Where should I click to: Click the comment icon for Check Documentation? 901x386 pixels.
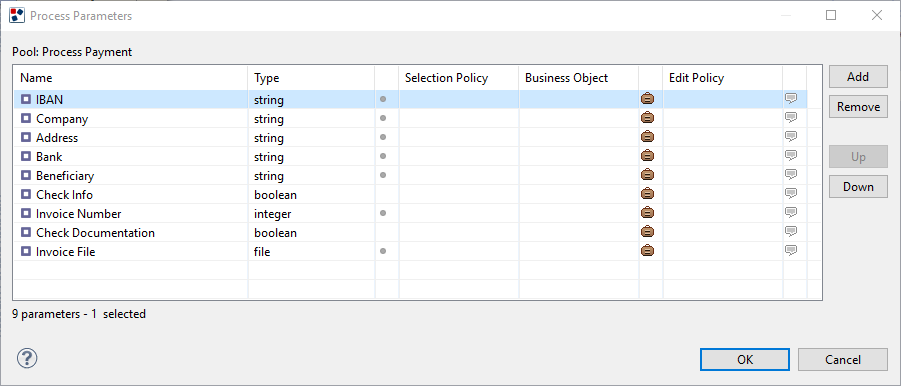click(x=791, y=232)
